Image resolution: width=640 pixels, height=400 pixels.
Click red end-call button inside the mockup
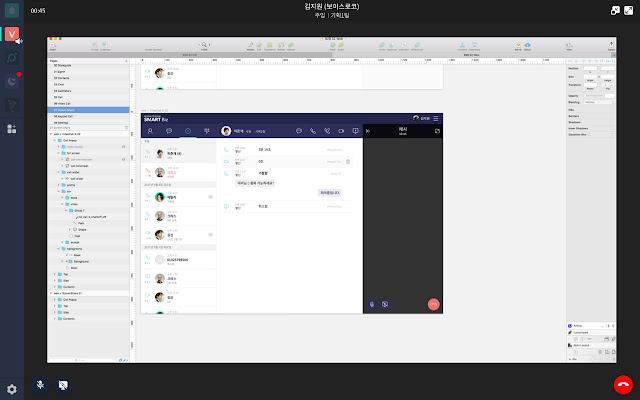click(433, 304)
